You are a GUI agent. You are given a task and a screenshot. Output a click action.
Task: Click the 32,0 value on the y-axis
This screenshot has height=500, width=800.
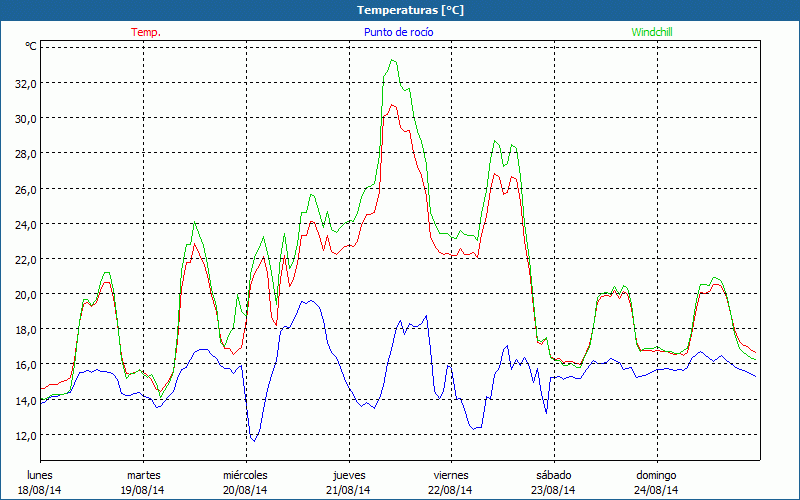click(25, 83)
